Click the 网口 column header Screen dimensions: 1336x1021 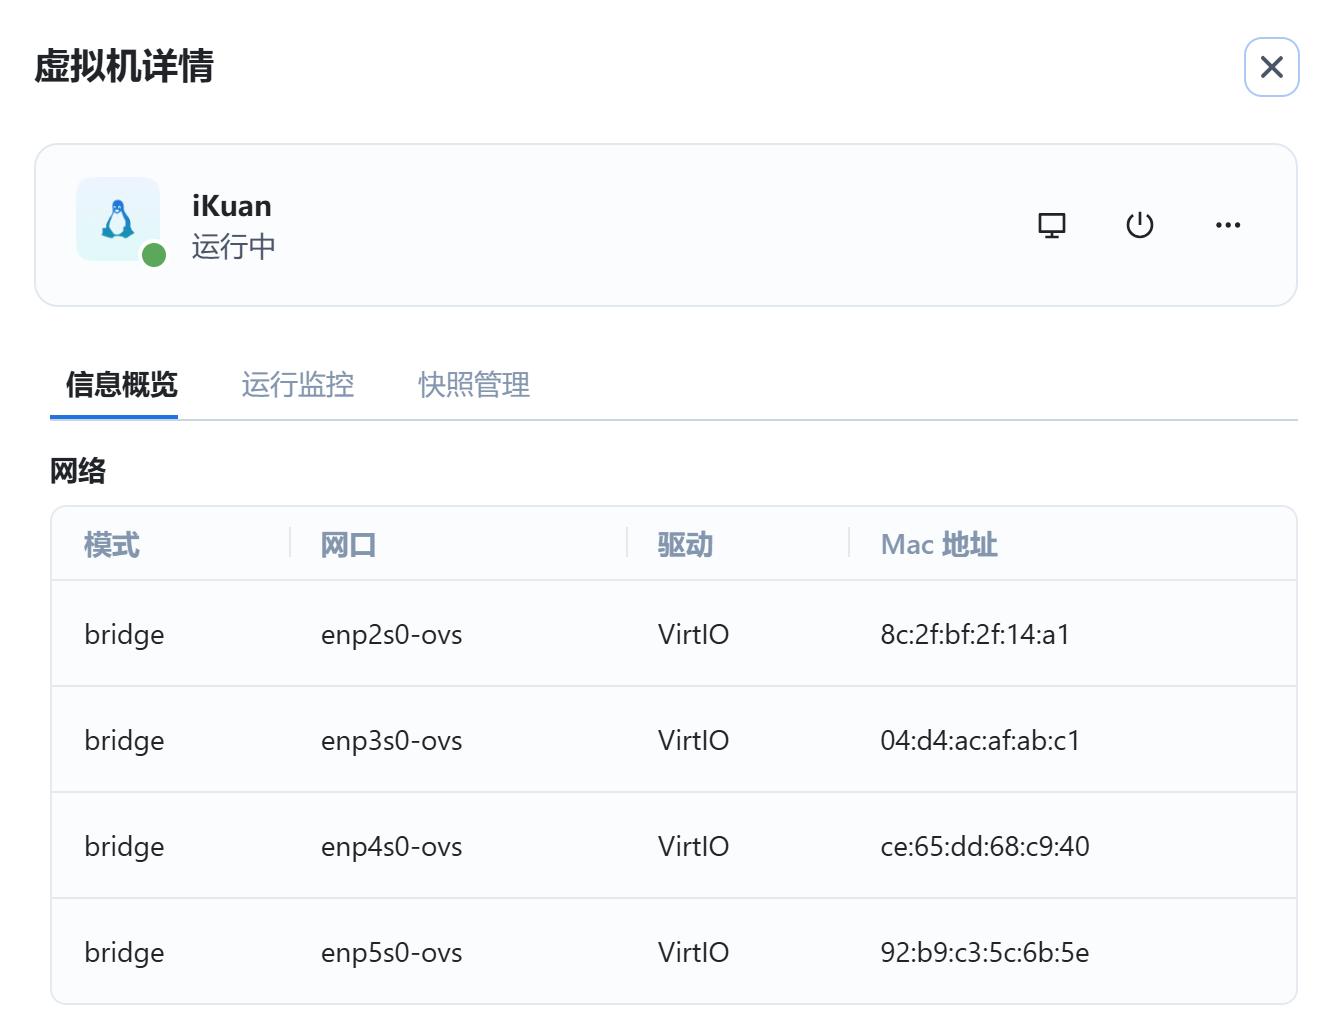coord(348,545)
